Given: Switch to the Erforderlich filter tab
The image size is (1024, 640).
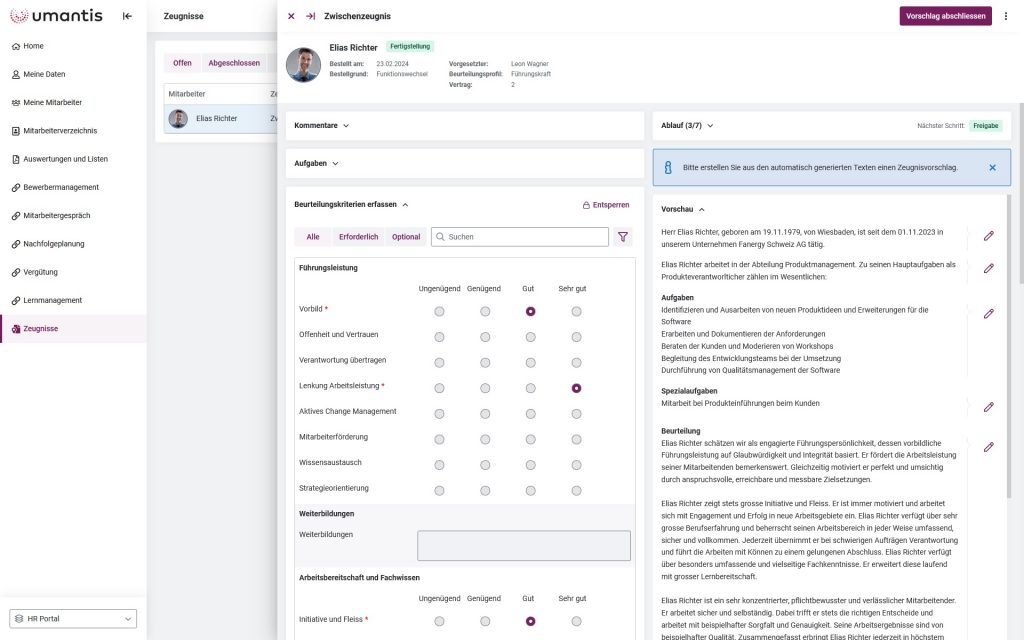Looking at the screenshot, I should 358,237.
